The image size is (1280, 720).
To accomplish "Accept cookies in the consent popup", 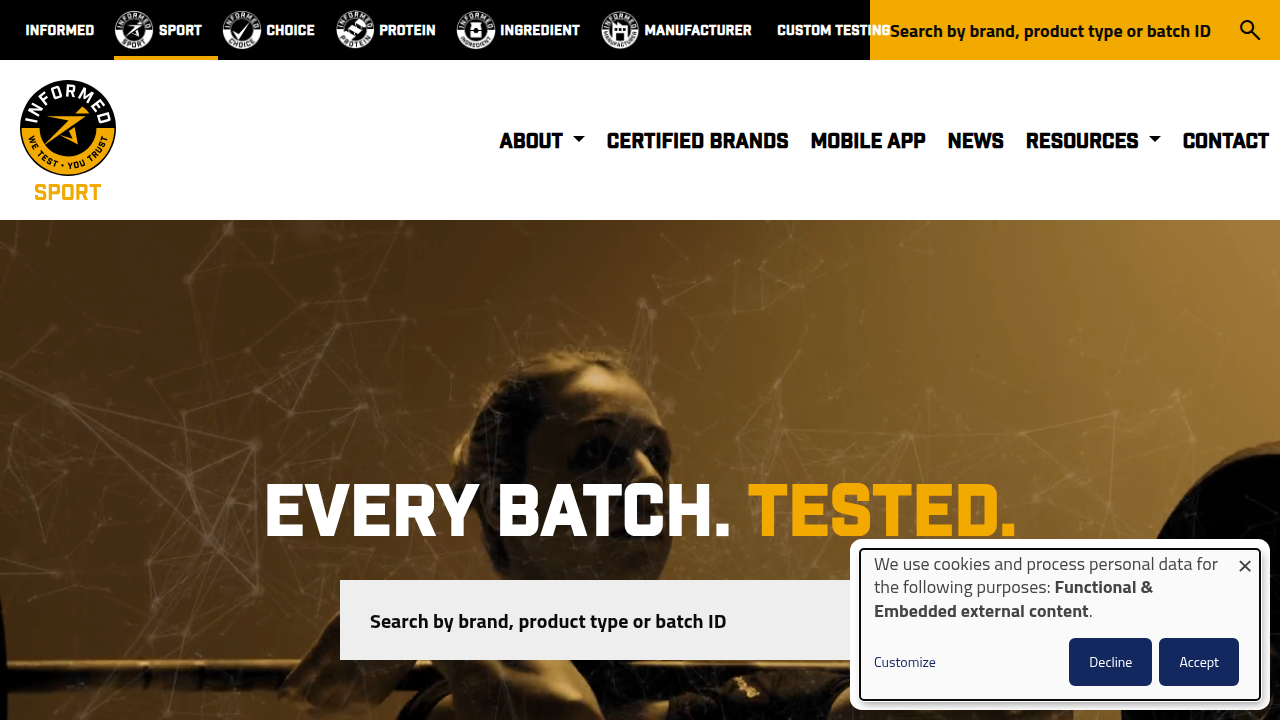I will tap(1199, 662).
